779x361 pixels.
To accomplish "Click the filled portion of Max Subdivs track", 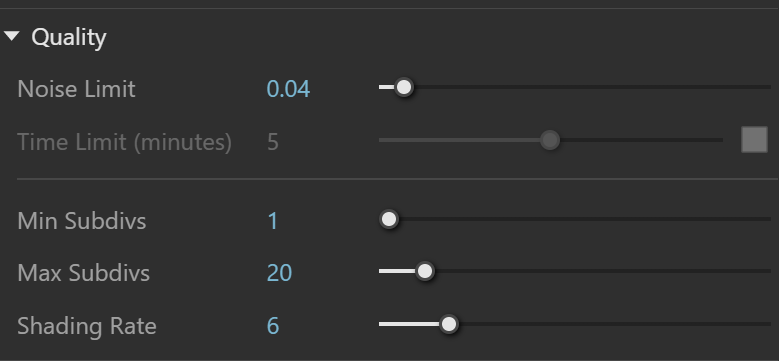I will (x=397, y=271).
